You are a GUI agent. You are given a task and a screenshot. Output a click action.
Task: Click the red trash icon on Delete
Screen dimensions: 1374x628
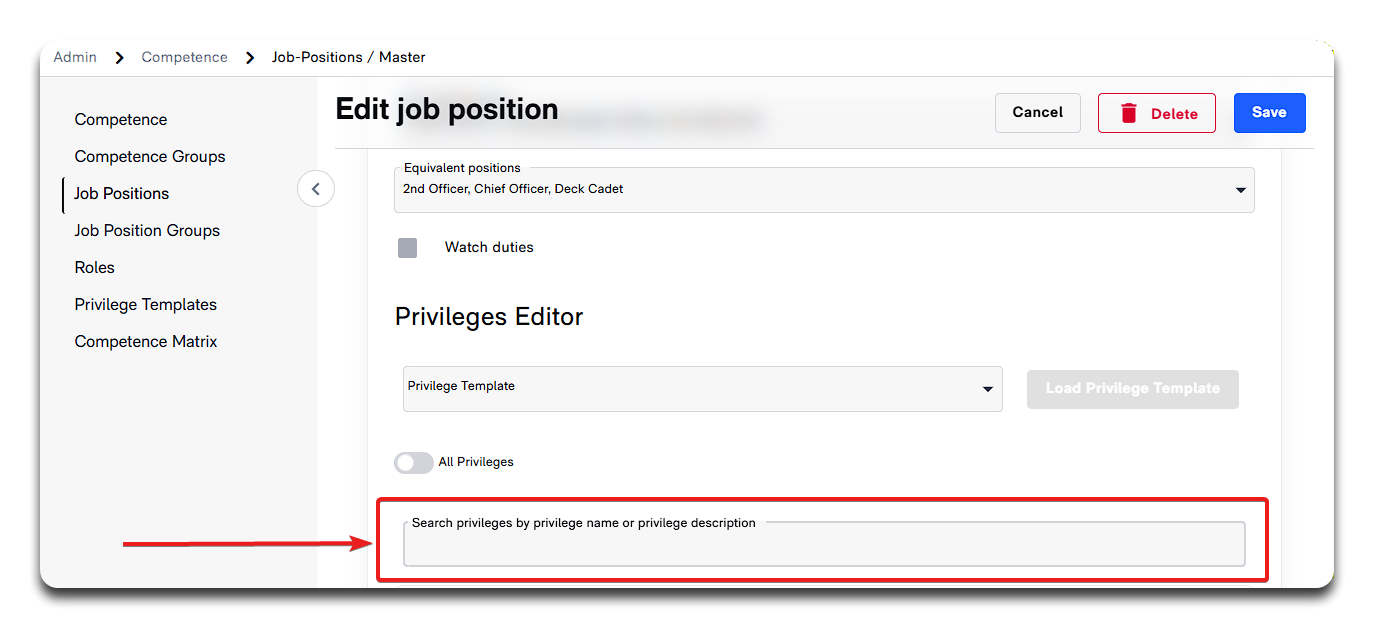pyautogui.click(x=1129, y=113)
